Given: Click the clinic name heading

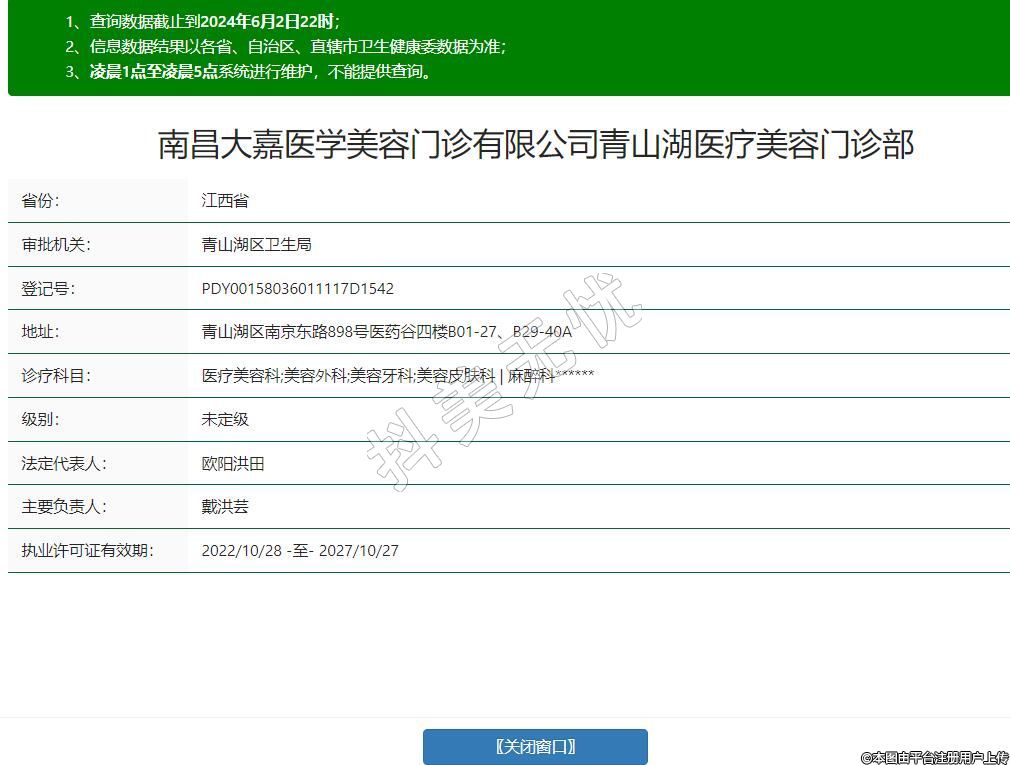Looking at the screenshot, I should tap(536, 145).
